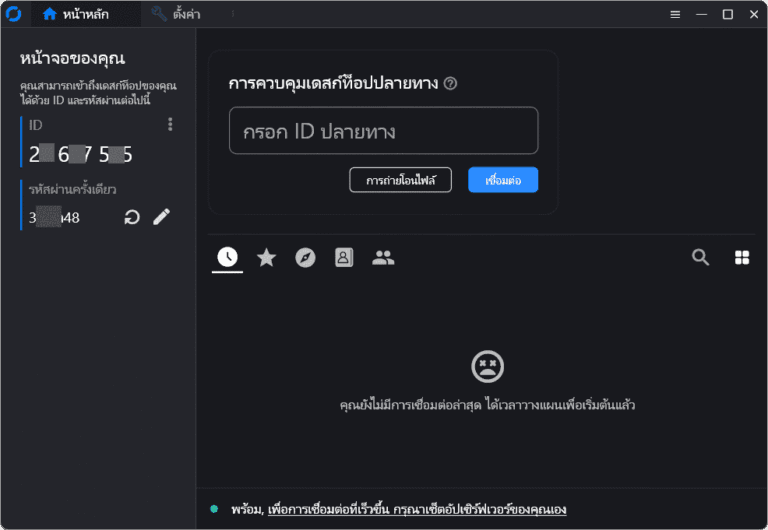Show favorites star tab
The width and height of the screenshot is (768, 530).
tap(266, 258)
